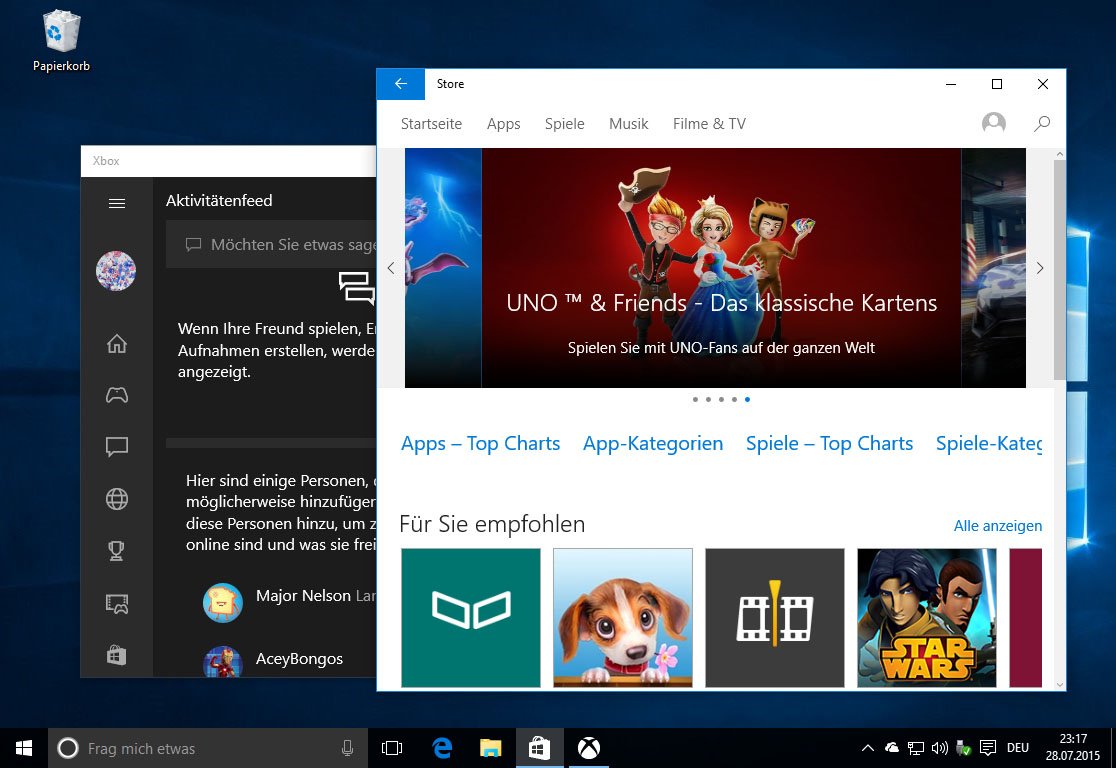The height and width of the screenshot is (768, 1116).
Task: Open the network icon in the tray
Action: pyautogui.click(x=915, y=748)
